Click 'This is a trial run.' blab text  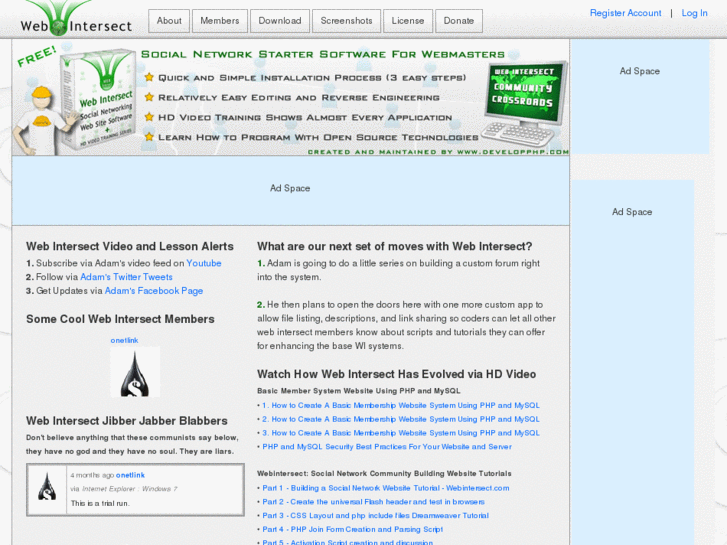pyautogui.click(x=100, y=503)
